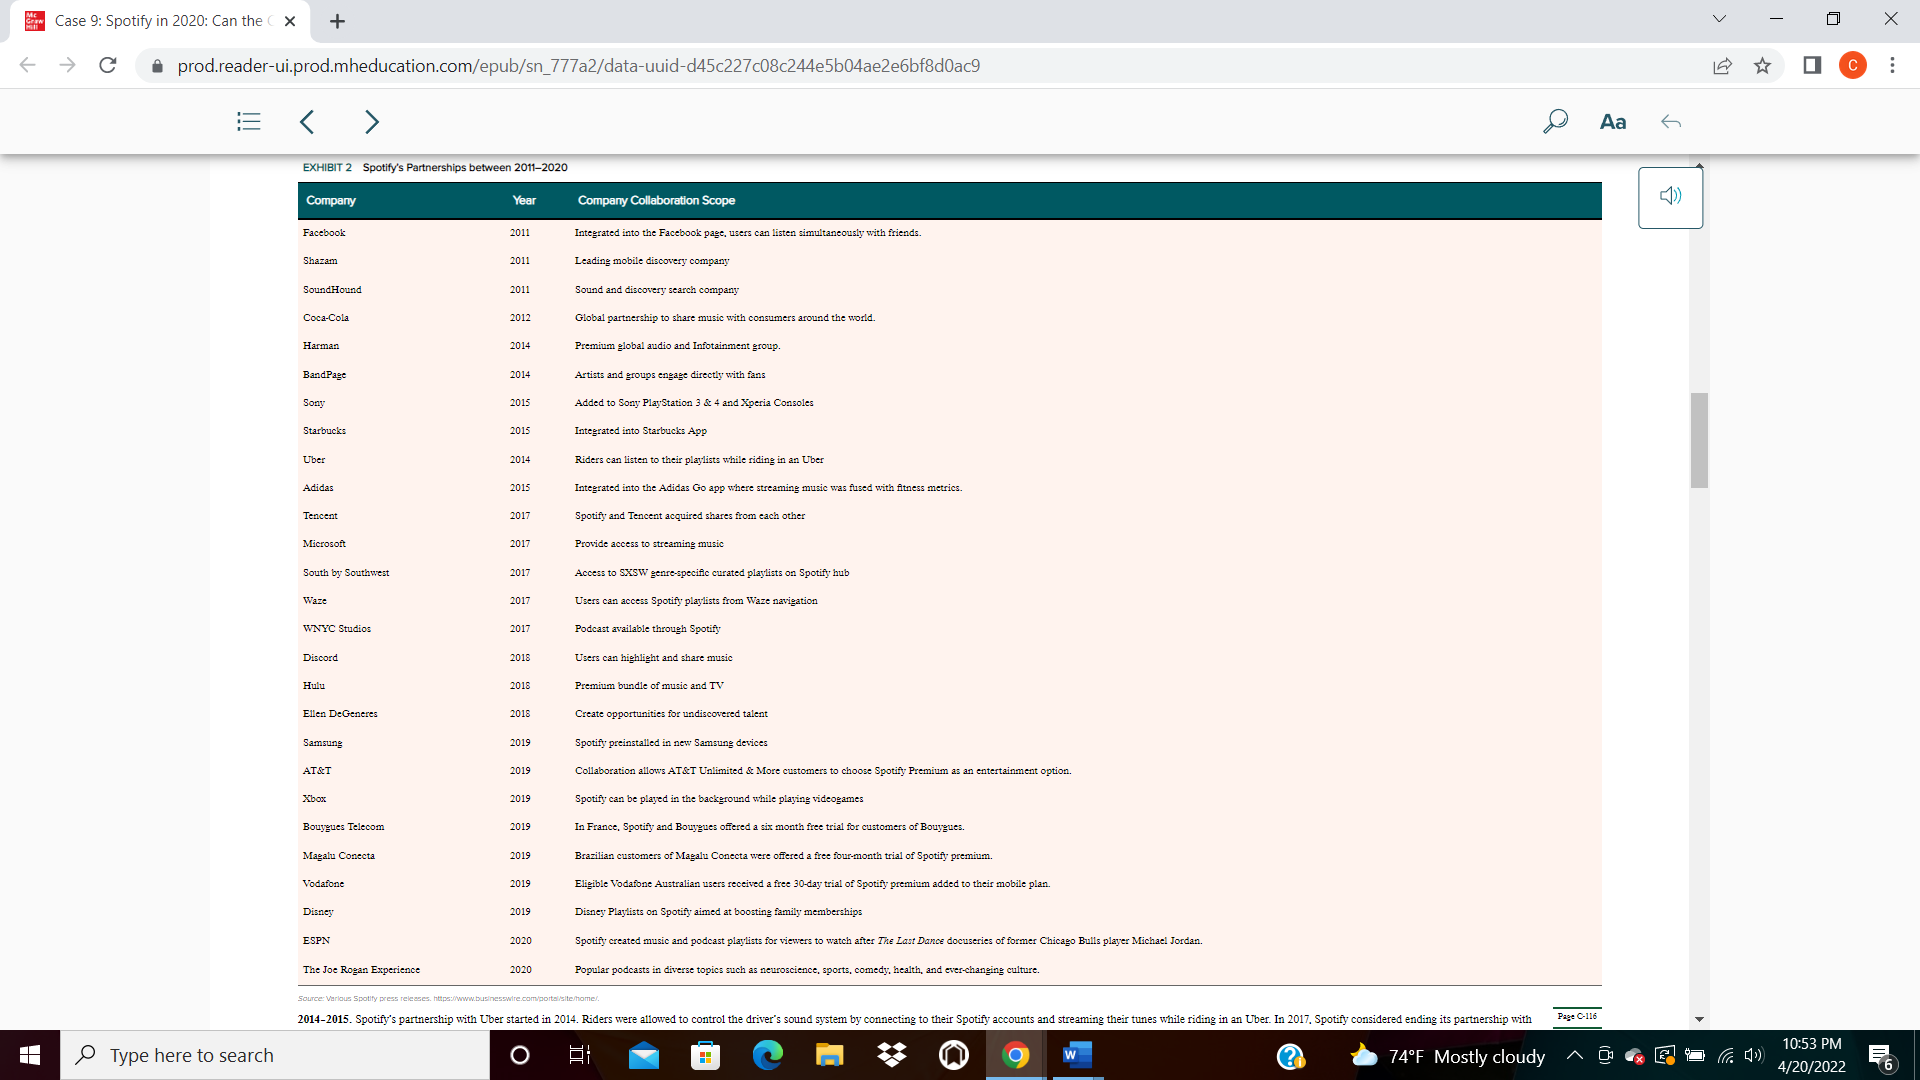
Task: Click the browser forward arrow
Action: (x=67, y=66)
